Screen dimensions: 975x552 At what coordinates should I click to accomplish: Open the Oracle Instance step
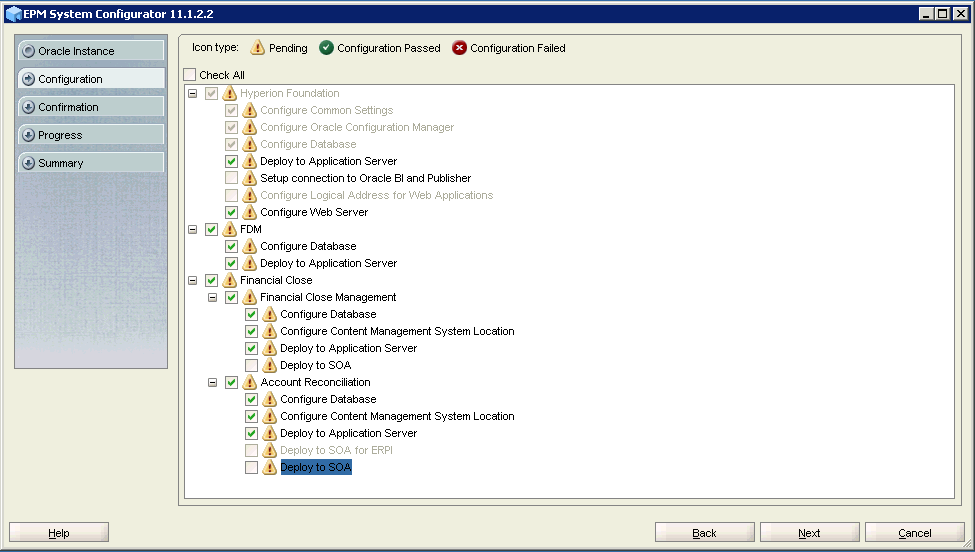point(91,51)
